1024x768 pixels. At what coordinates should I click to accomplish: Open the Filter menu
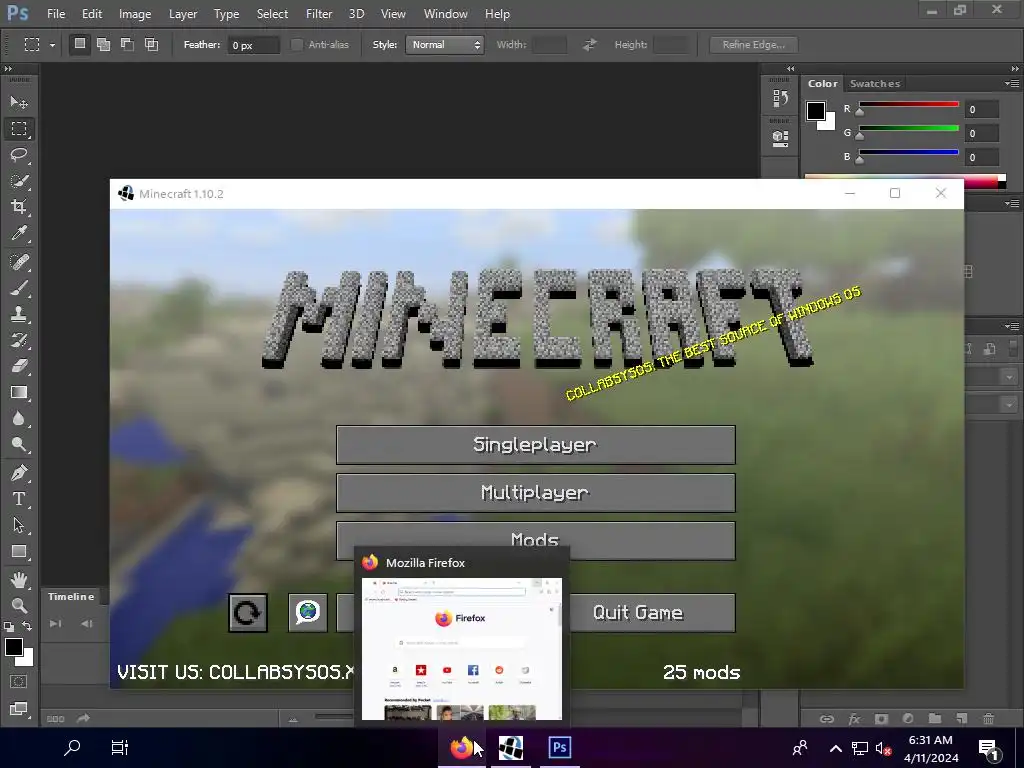click(x=319, y=14)
